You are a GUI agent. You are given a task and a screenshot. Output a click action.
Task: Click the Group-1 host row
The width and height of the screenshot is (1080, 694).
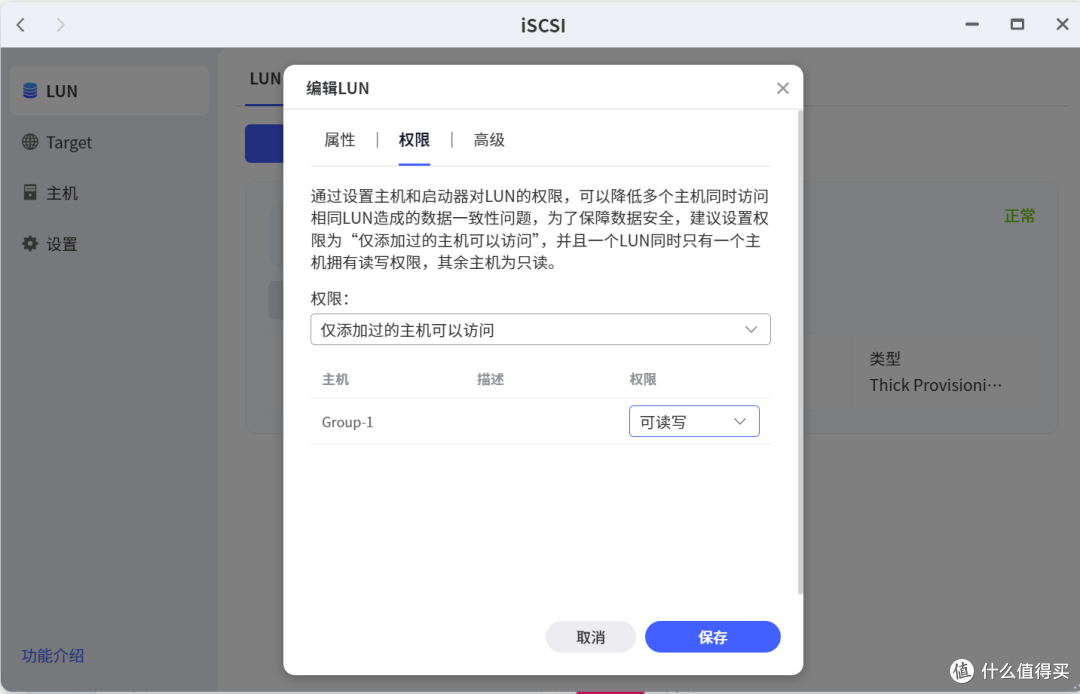540,421
